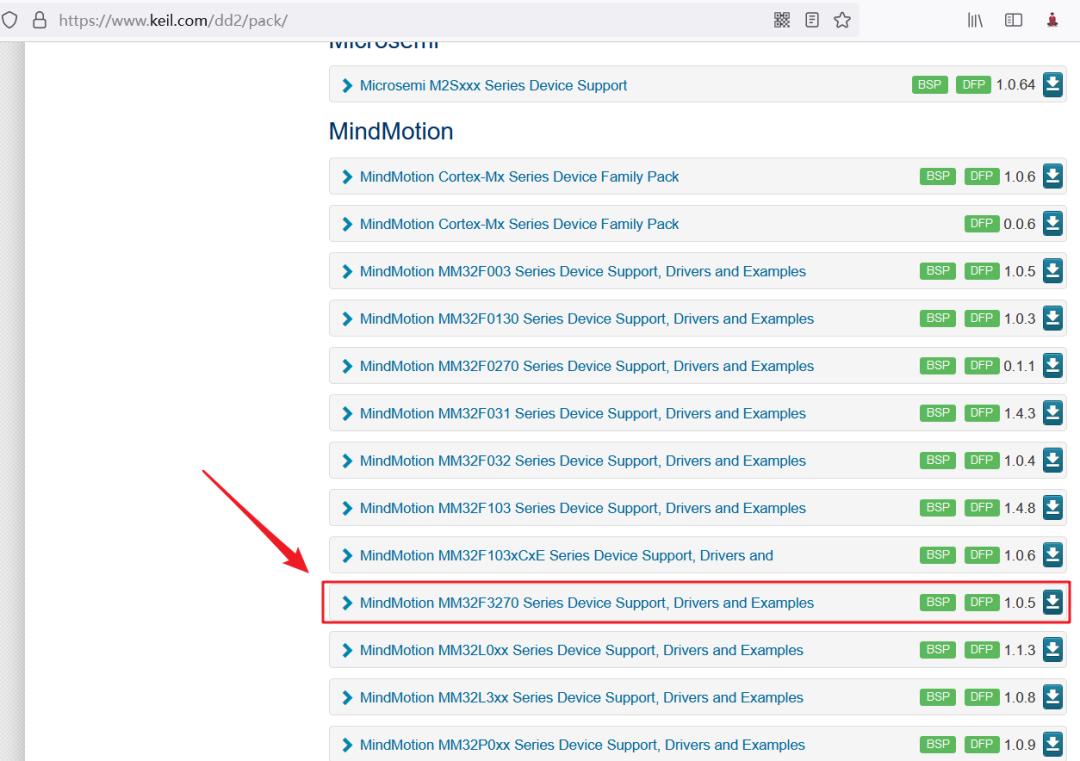Toggle reader view in address bar
1080x761 pixels.
[x=812, y=20]
